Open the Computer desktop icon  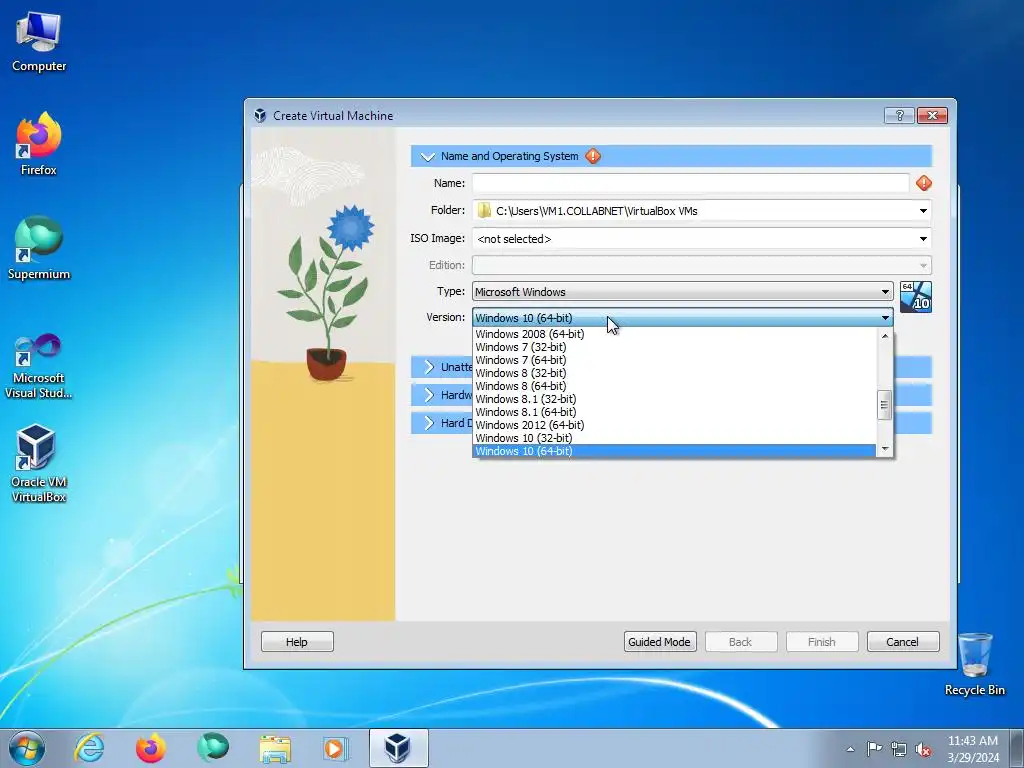click(39, 42)
